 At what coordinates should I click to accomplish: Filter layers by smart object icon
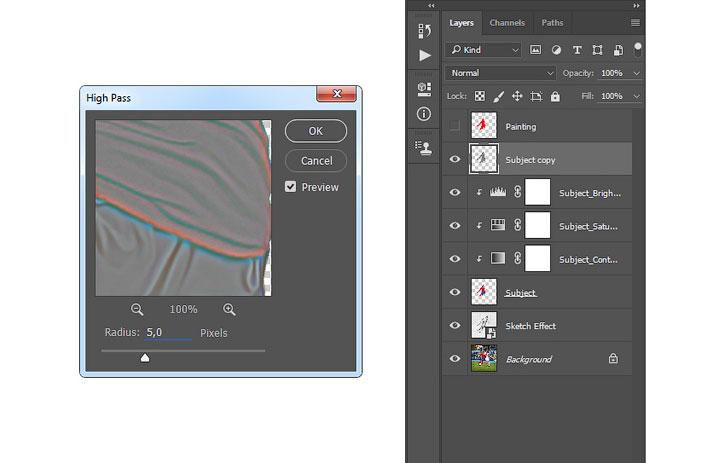(618, 50)
